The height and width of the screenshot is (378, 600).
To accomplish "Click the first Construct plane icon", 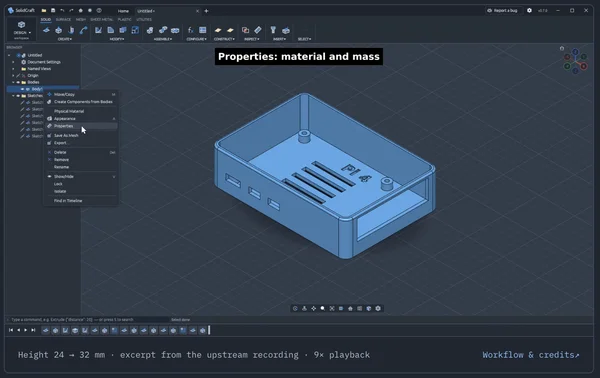I will point(218,30).
